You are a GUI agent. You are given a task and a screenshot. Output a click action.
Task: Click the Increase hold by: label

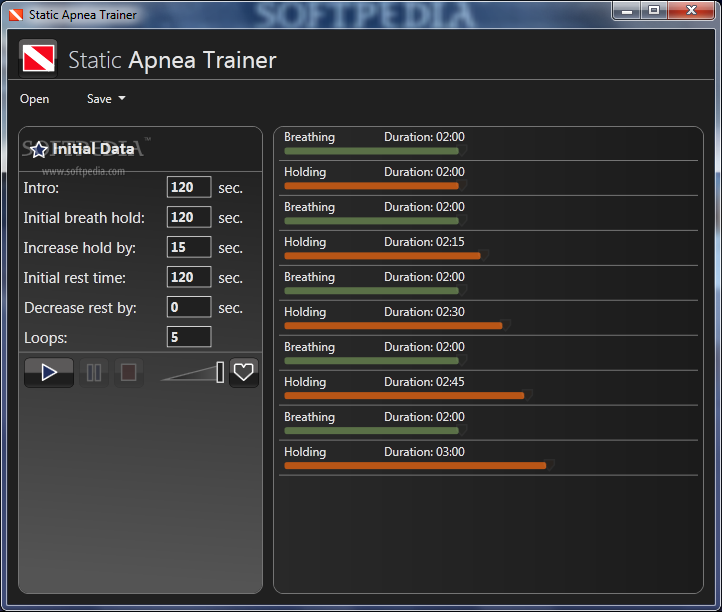click(x=80, y=248)
